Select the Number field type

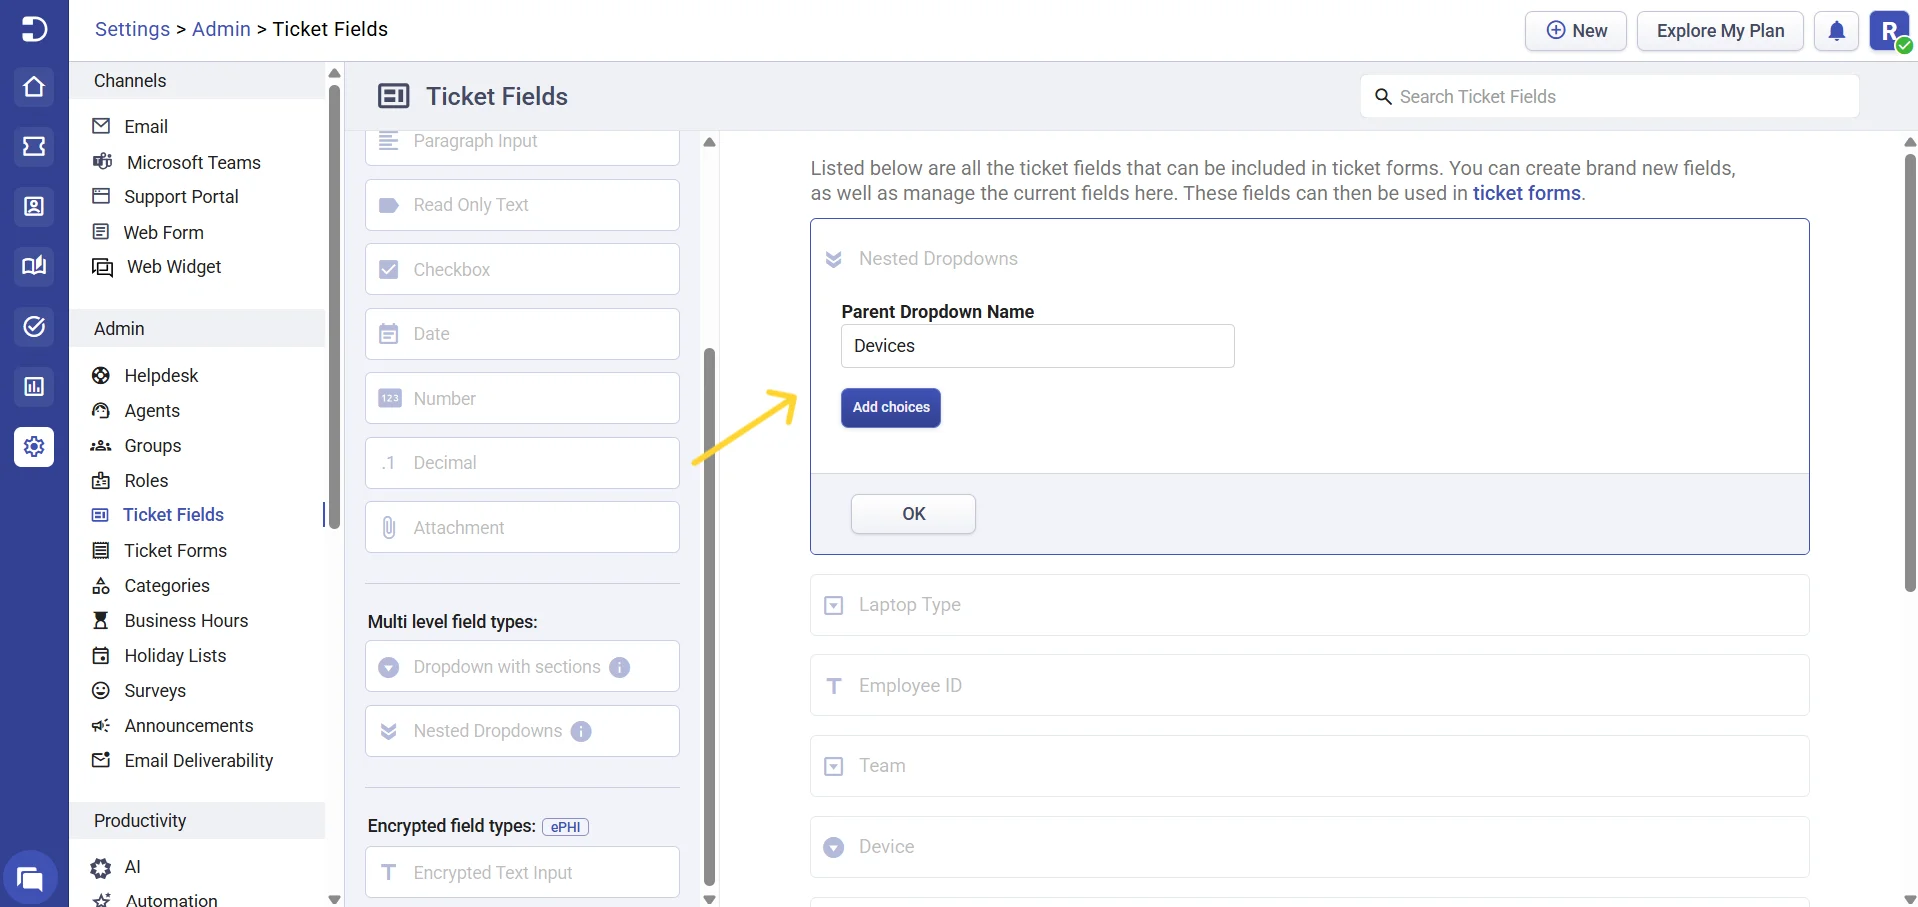pyautogui.click(x=522, y=398)
